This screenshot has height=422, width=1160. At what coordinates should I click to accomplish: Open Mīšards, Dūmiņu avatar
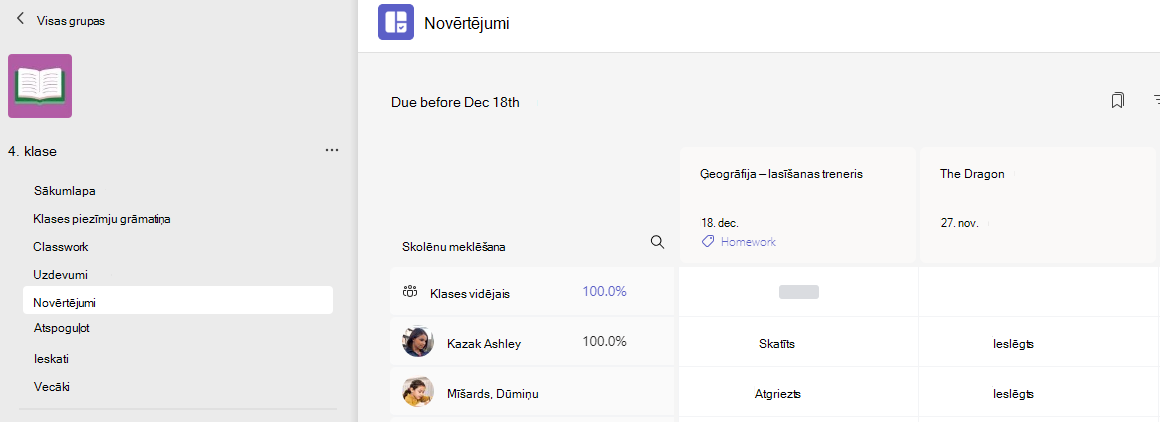418,392
